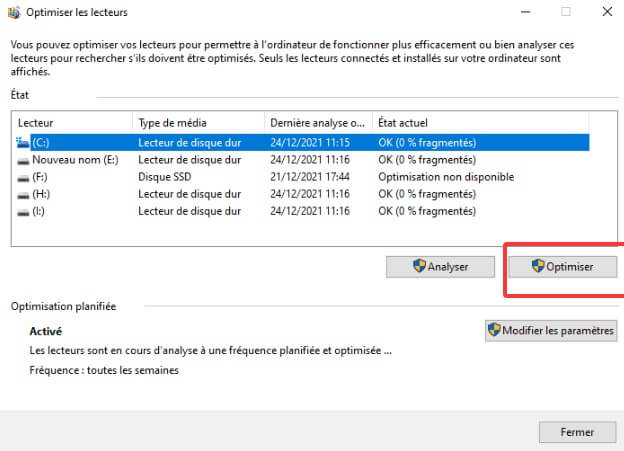Click the C: drive icon
Image resolution: width=624 pixels, height=451 pixels.
point(23,143)
